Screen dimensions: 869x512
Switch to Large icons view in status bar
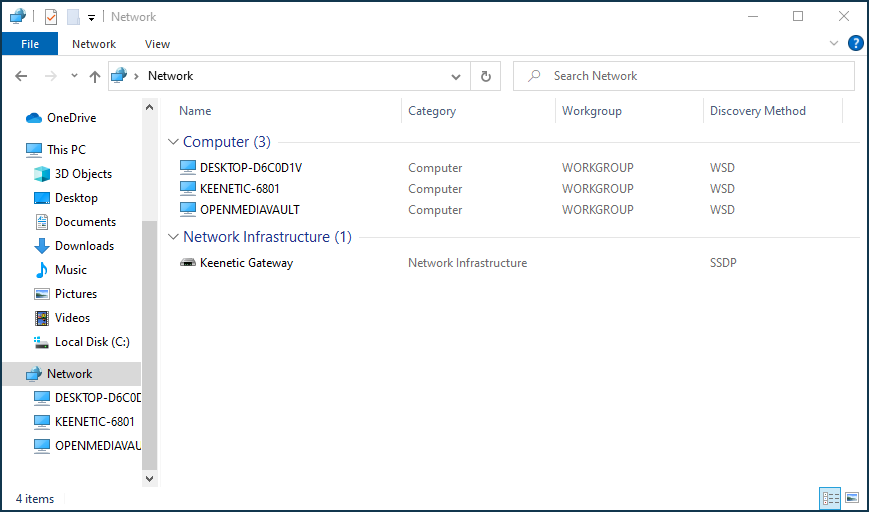(x=852, y=498)
